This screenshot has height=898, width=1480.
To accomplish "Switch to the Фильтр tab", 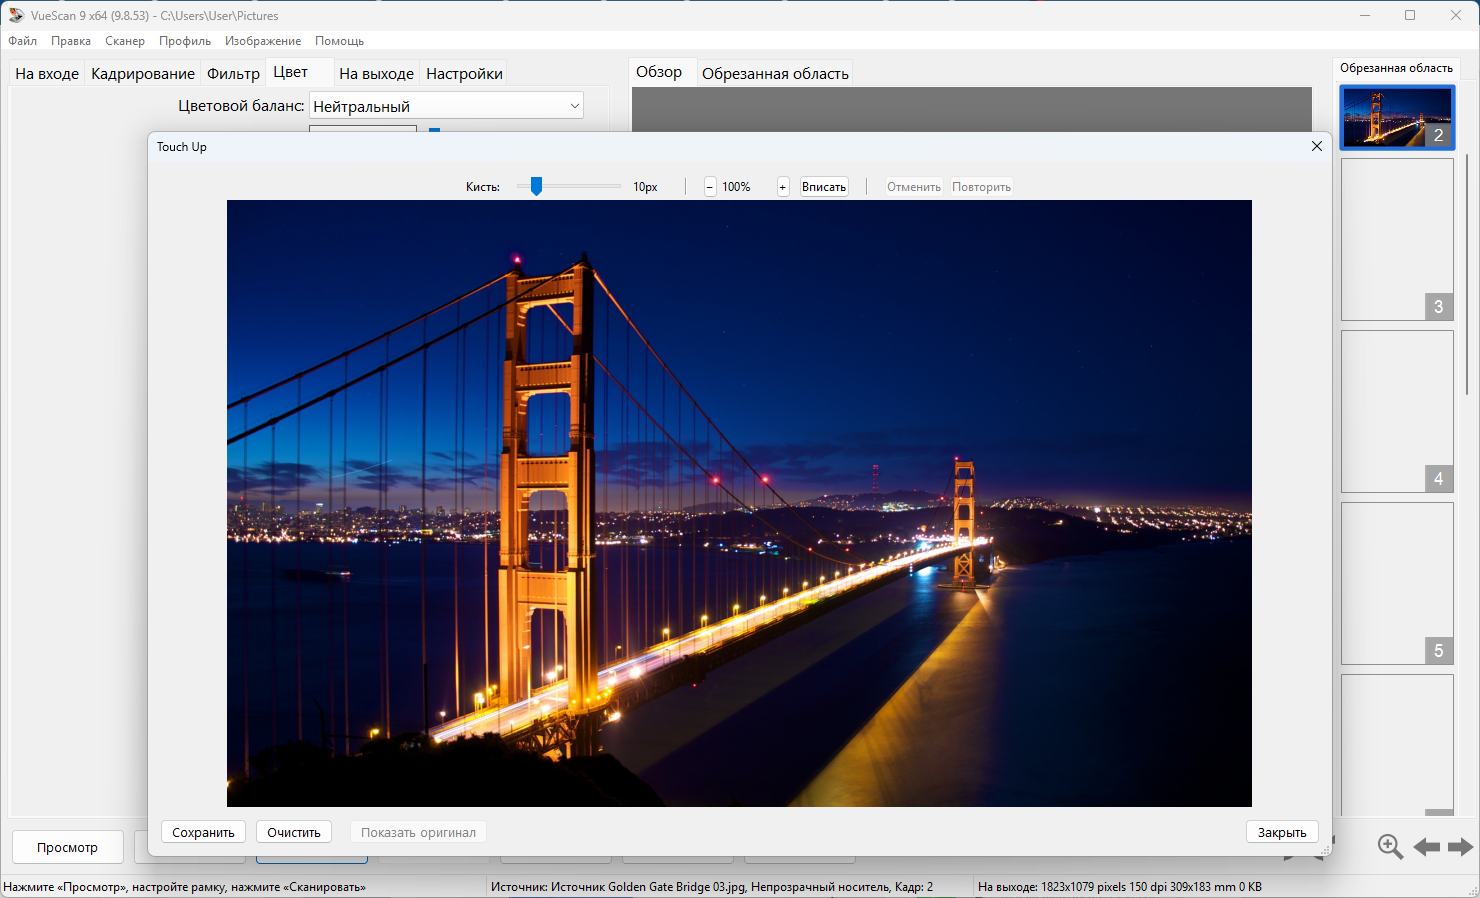I will 233,74.
